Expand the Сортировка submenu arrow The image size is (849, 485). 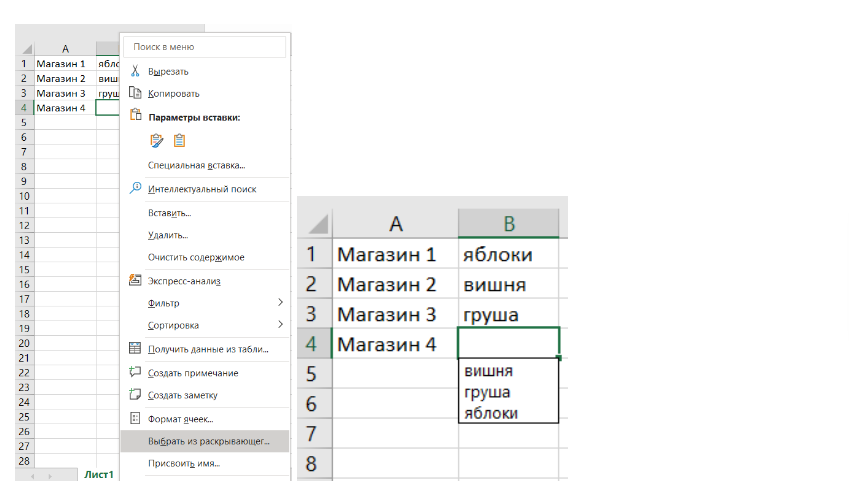point(280,324)
